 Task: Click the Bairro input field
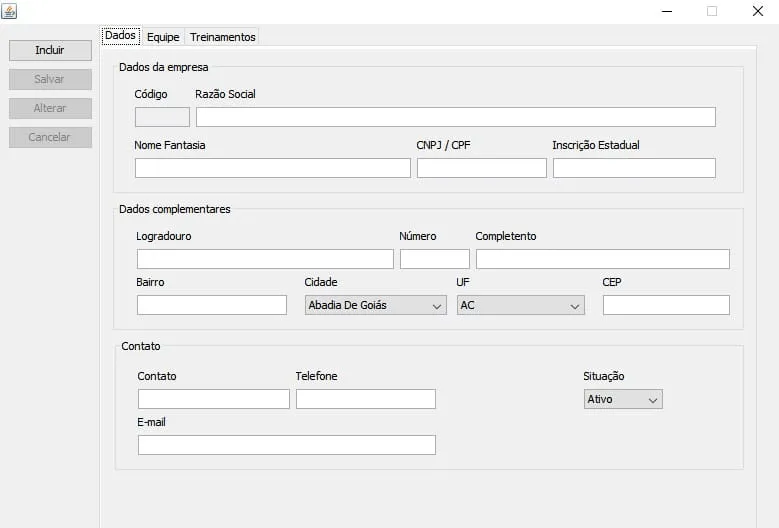211,305
